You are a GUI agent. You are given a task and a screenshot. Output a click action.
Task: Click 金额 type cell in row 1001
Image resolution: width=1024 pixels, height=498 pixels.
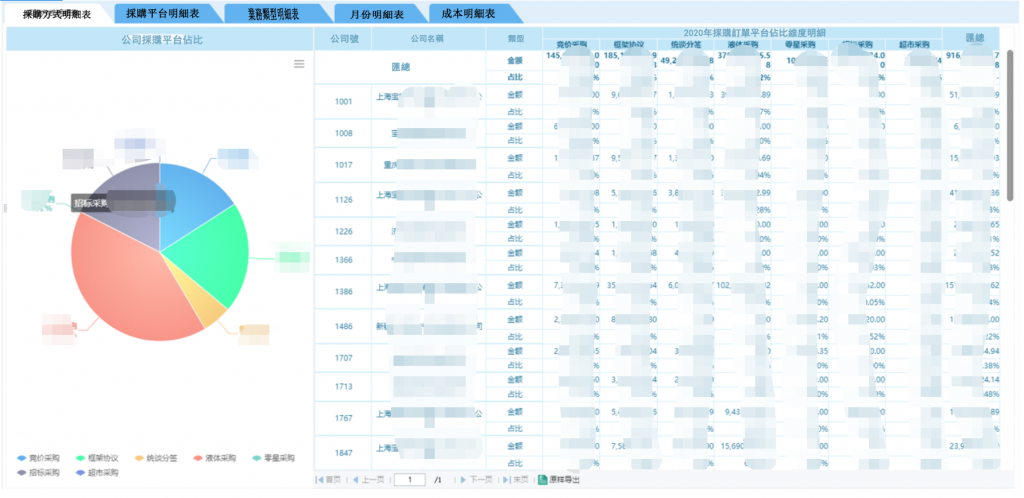coord(515,95)
